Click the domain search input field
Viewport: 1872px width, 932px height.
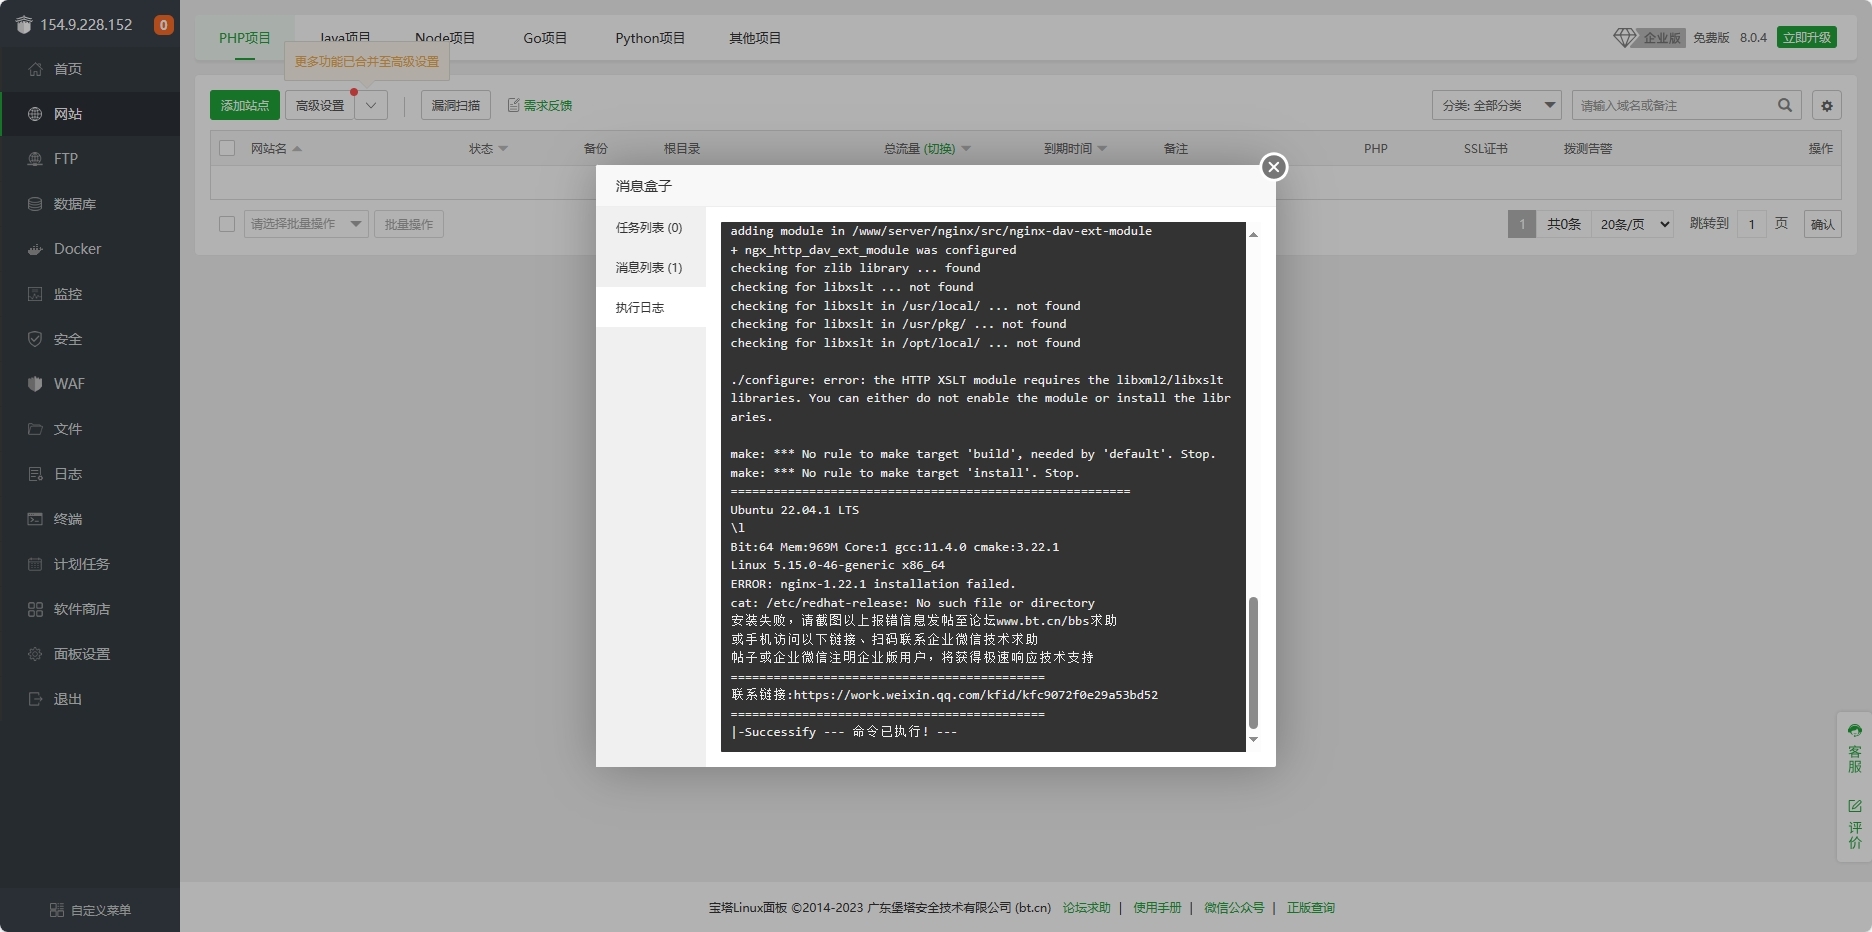point(1673,105)
